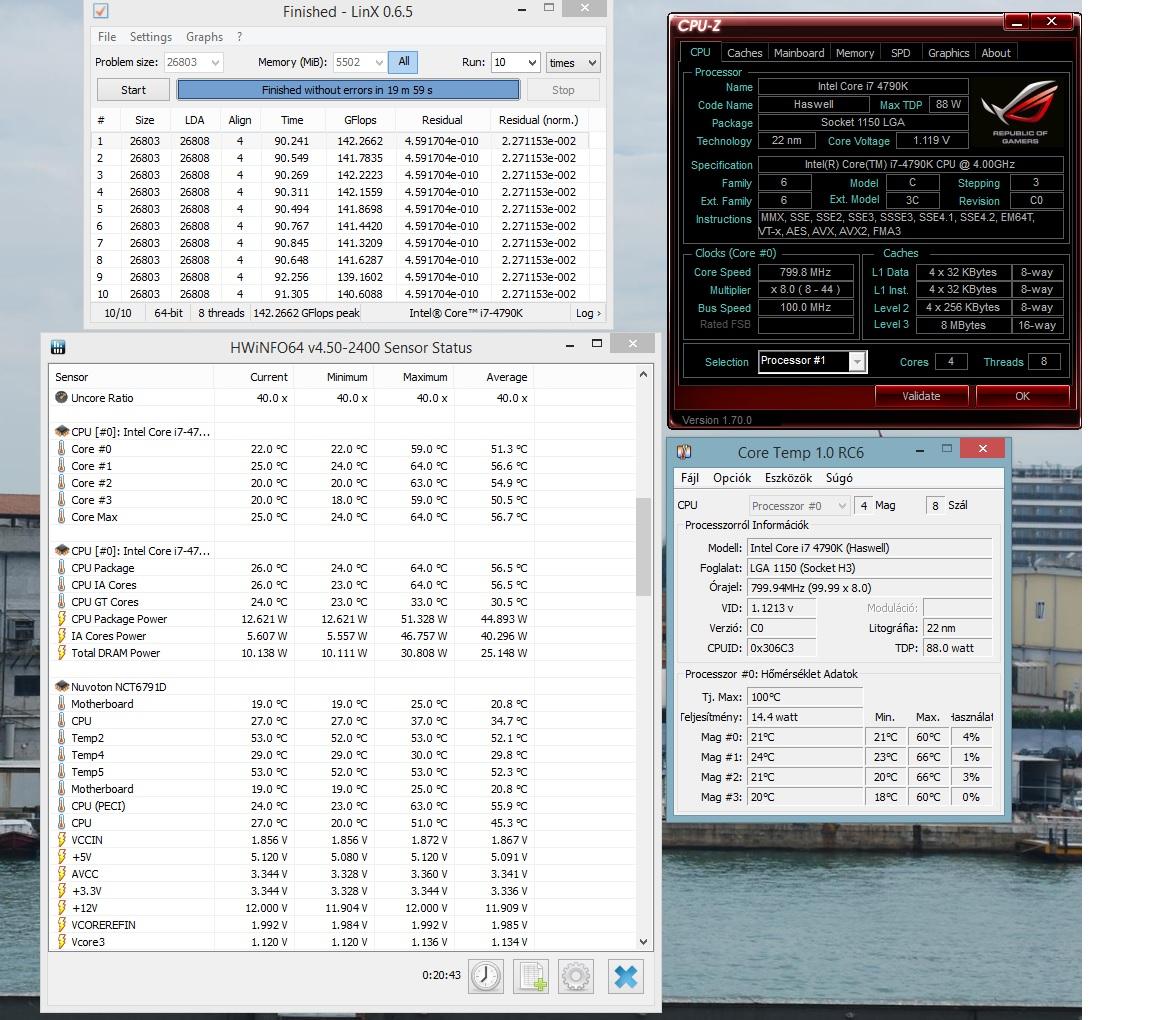The image size is (1152, 1020).
Task: Click the IA Cores Power row label
Action: click(109, 636)
